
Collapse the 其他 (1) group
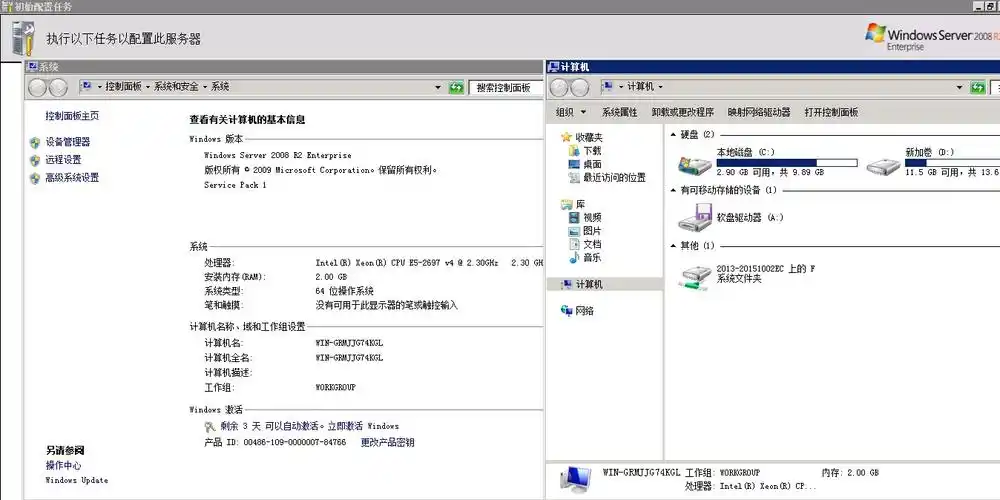click(673, 246)
